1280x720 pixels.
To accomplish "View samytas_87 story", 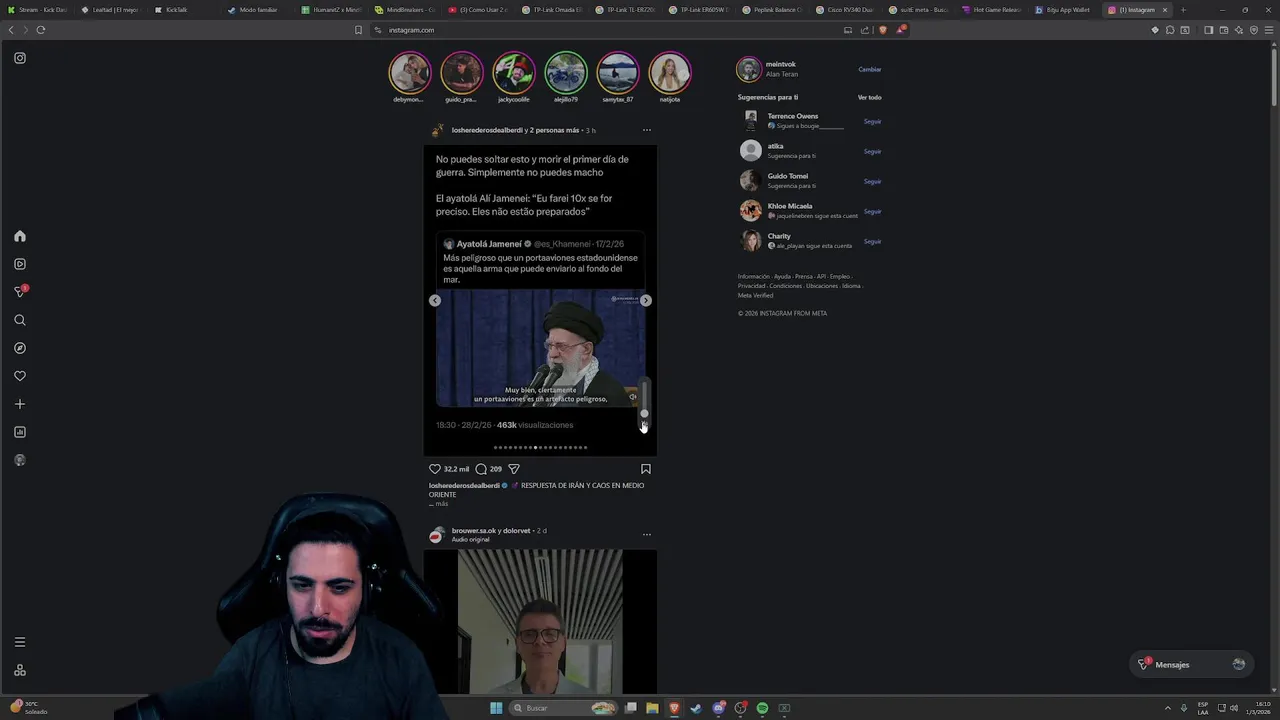I will (617, 73).
